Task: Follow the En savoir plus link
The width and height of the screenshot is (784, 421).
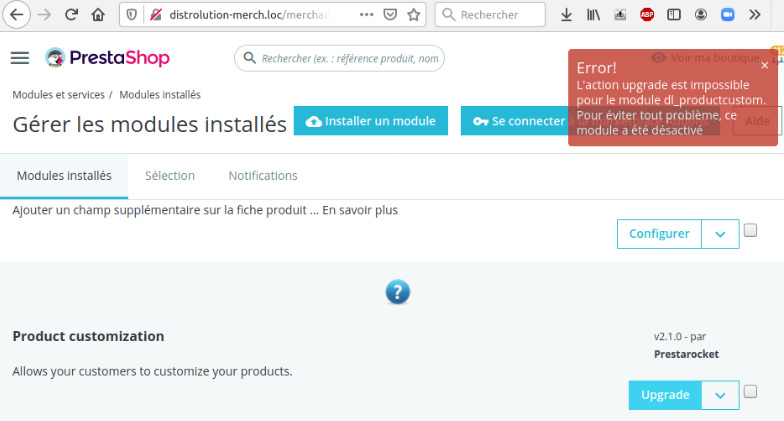Action: click(x=360, y=210)
